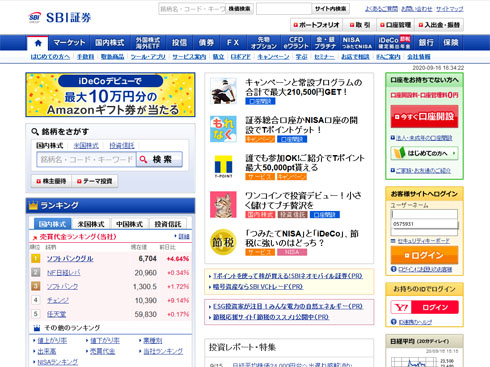Click the SBI証券 logo

(x=60, y=17)
